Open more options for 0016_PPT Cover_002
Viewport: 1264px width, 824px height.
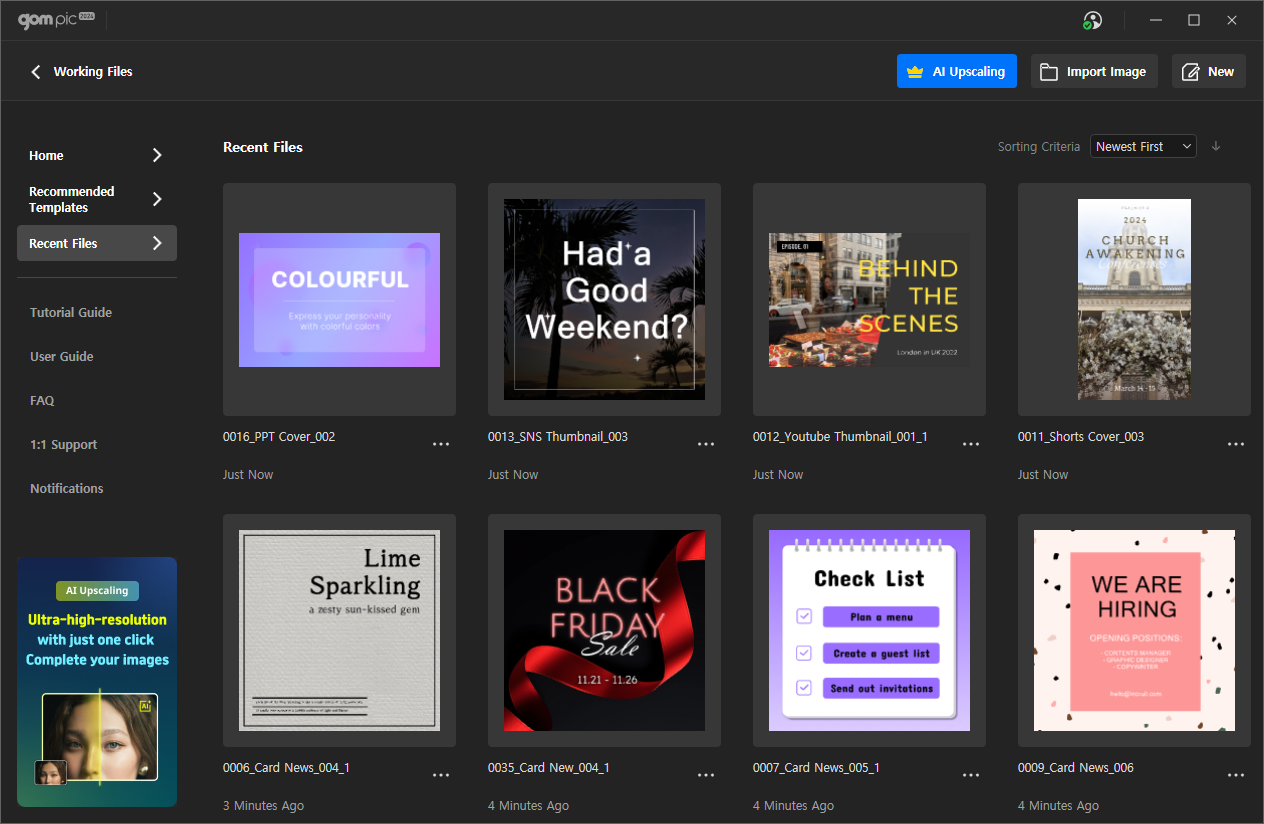441,444
